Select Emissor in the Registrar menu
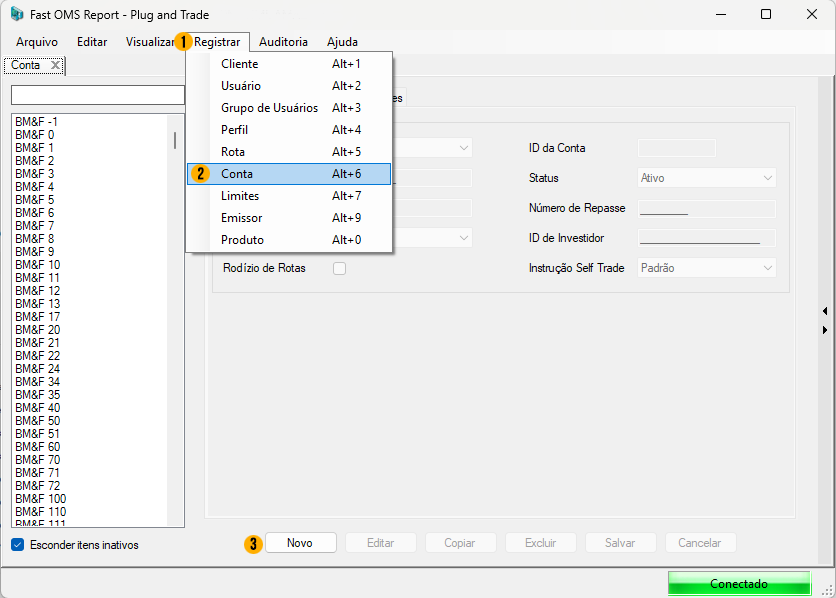The image size is (836, 598). [289, 218]
